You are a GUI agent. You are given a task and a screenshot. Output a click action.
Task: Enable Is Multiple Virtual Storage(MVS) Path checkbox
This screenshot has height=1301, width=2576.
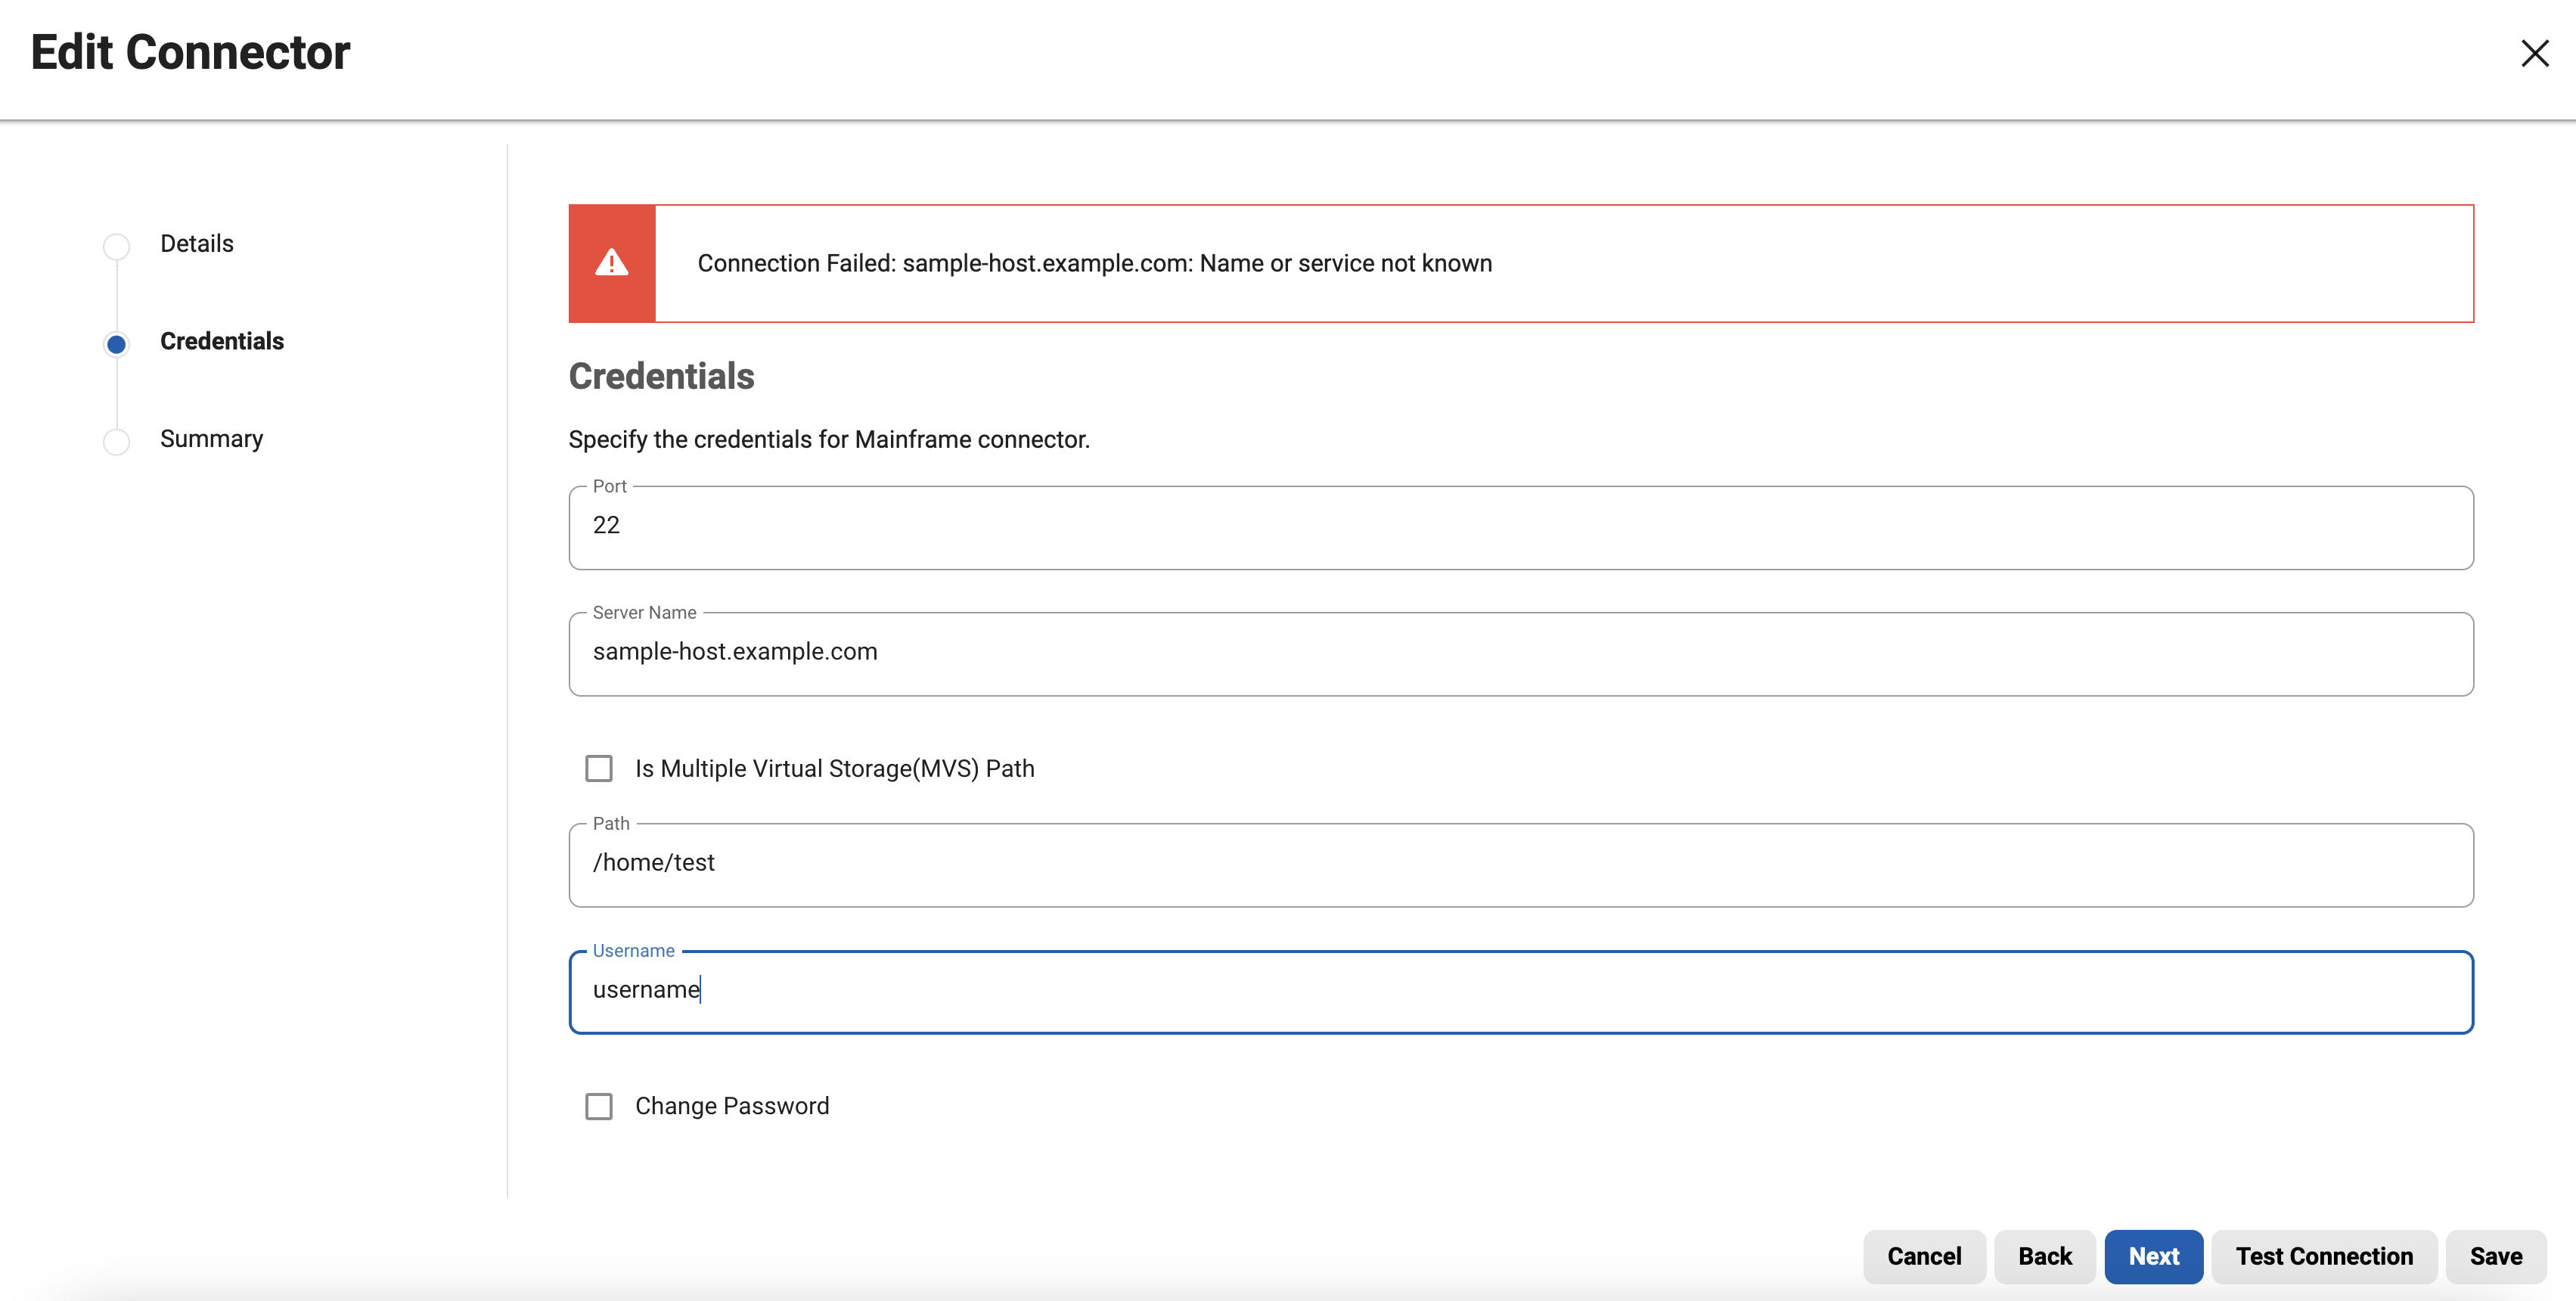pos(599,768)
